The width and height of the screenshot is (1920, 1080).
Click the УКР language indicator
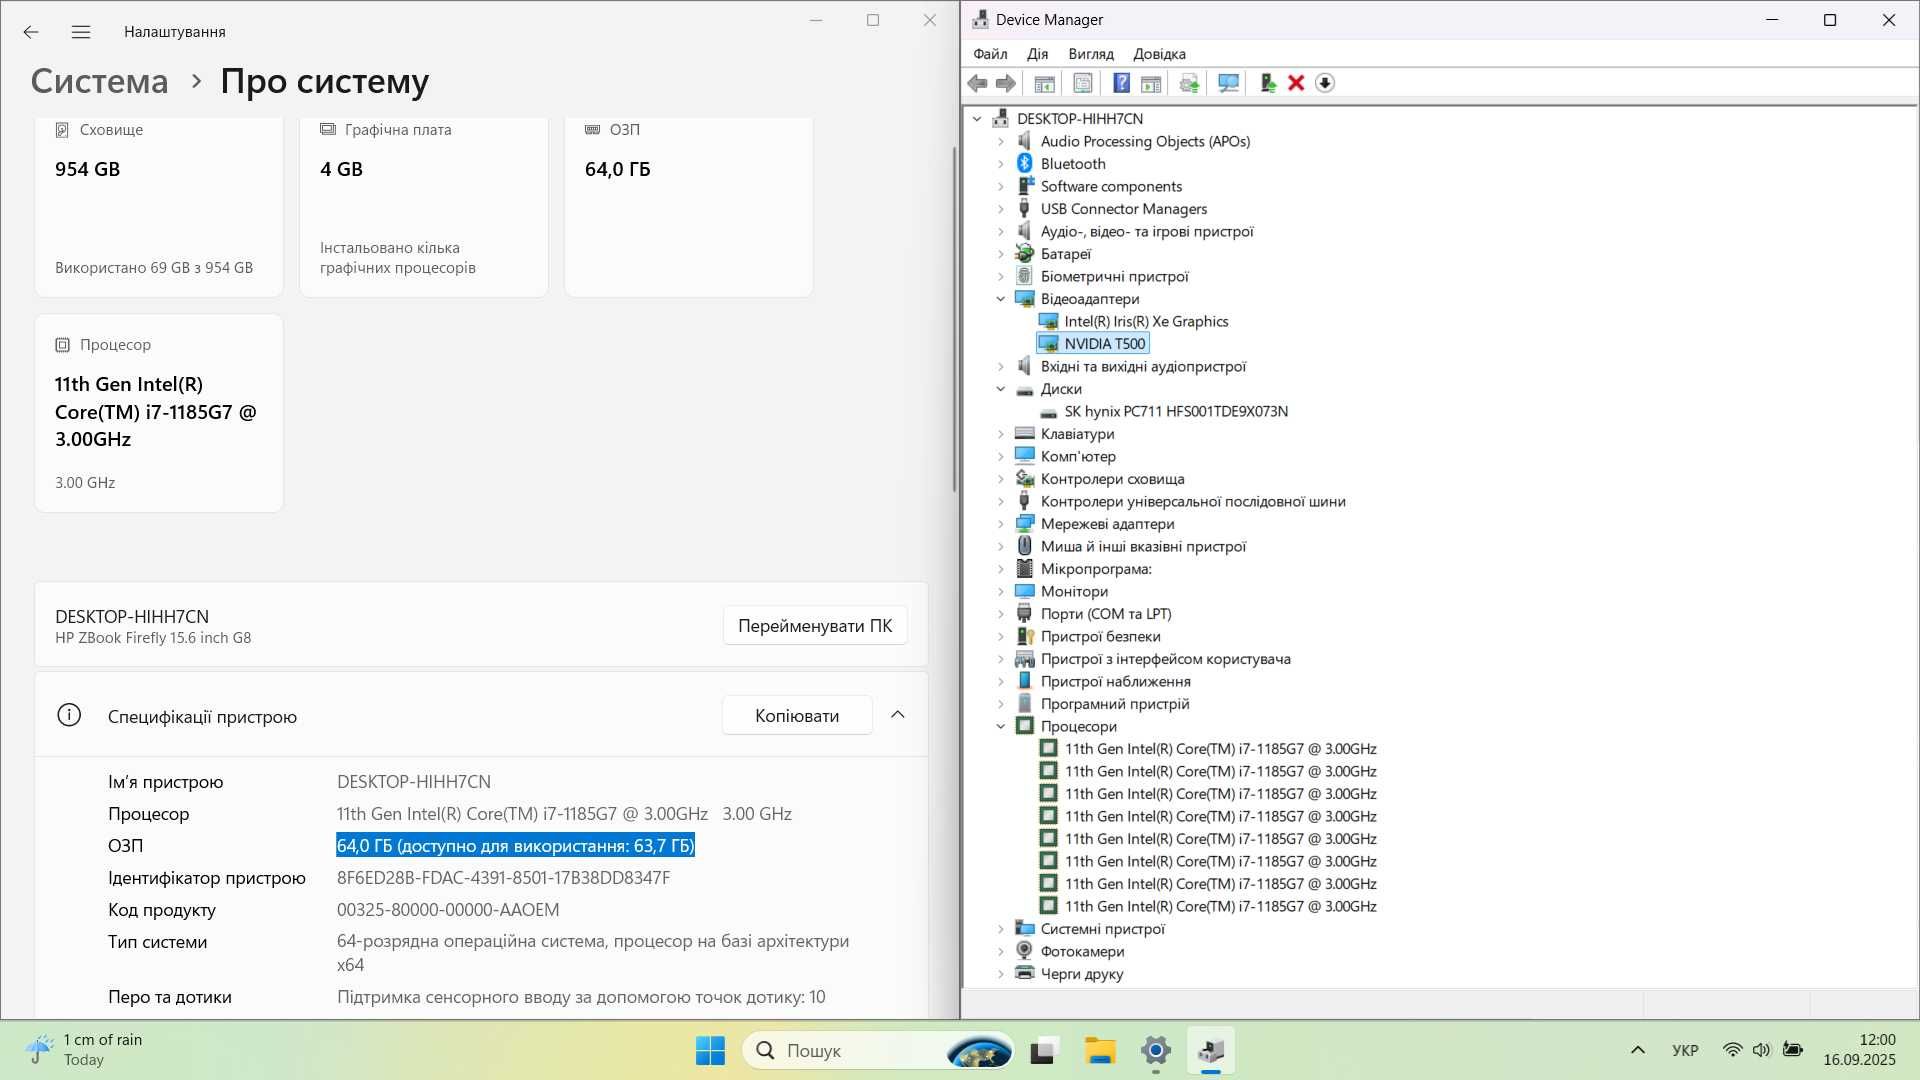(x=1685, y=1050)
